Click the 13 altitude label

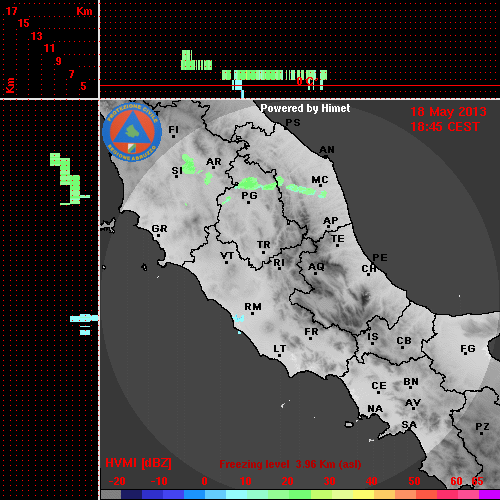[x=37, y=36]
